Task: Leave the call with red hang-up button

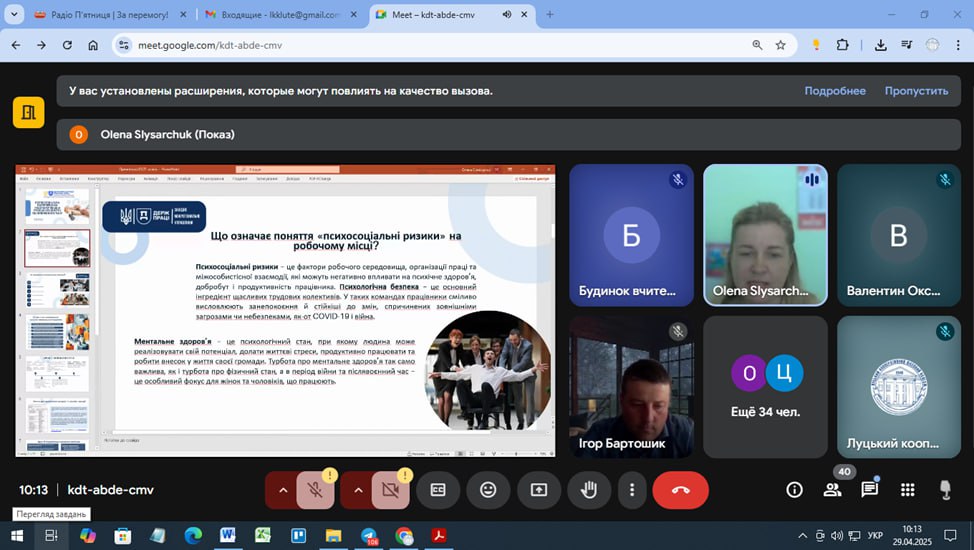Action: coord(680,490)
